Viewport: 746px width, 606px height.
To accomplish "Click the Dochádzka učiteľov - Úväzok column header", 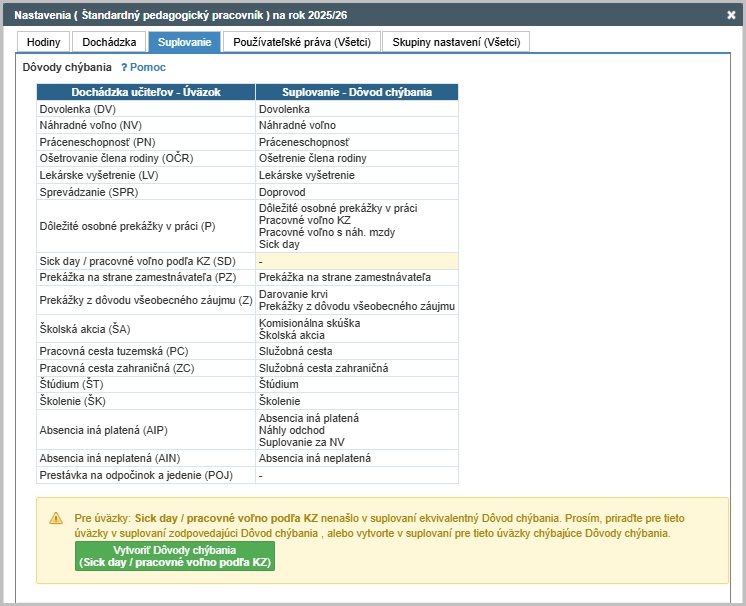I will point(146,92).
